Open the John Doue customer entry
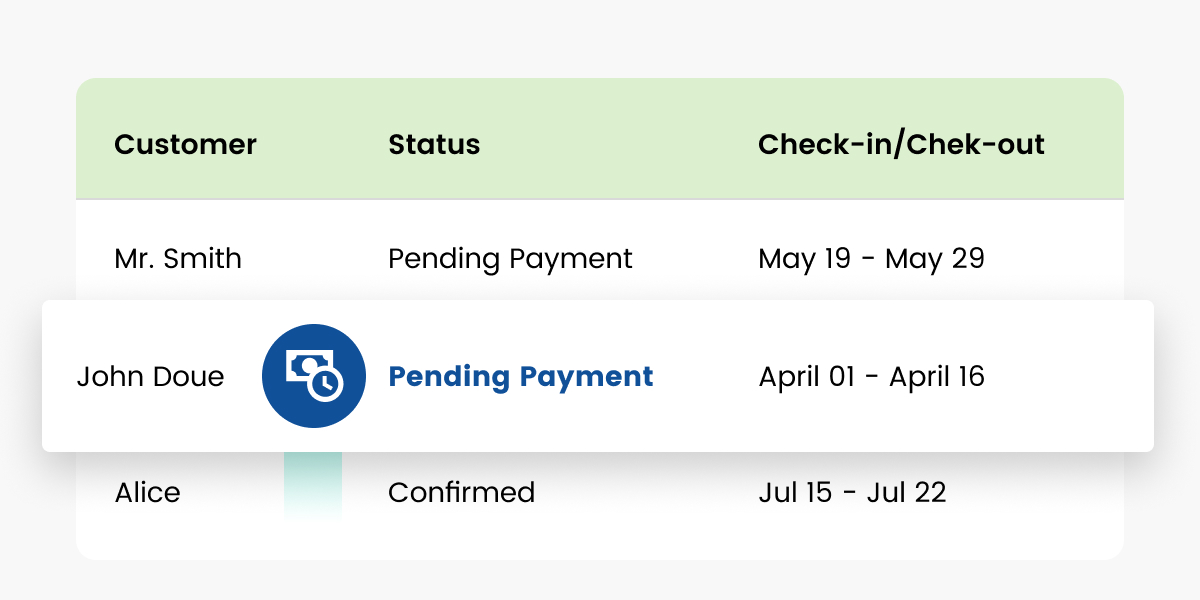1200x600 pixels. coord(151,376)
